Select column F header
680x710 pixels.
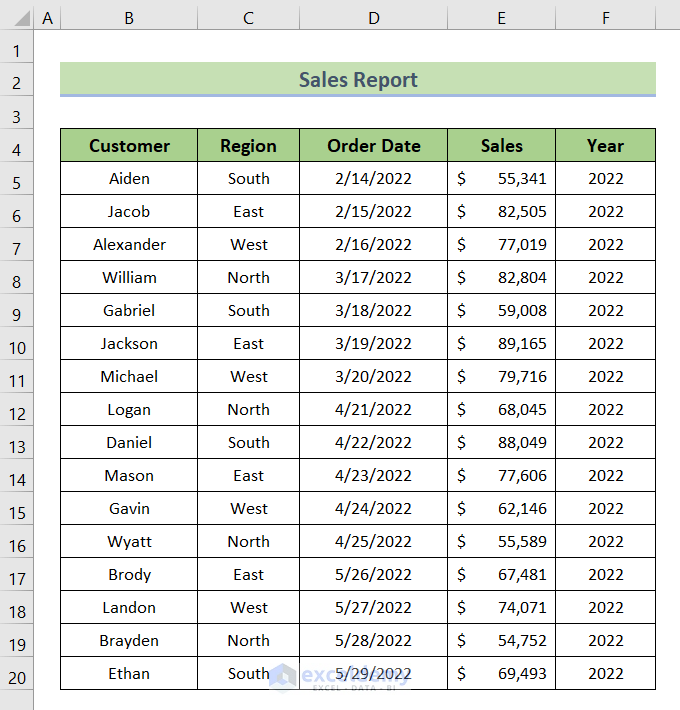coord(605,17)
